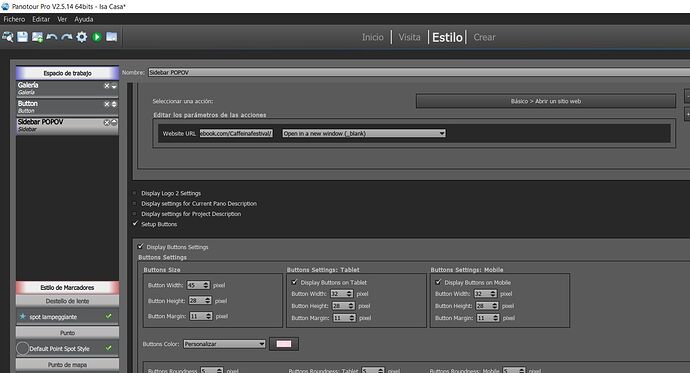This screenshot has width=690, height=373.
Task: Move Galería down with its arrow icon
Action: point(114,86)
